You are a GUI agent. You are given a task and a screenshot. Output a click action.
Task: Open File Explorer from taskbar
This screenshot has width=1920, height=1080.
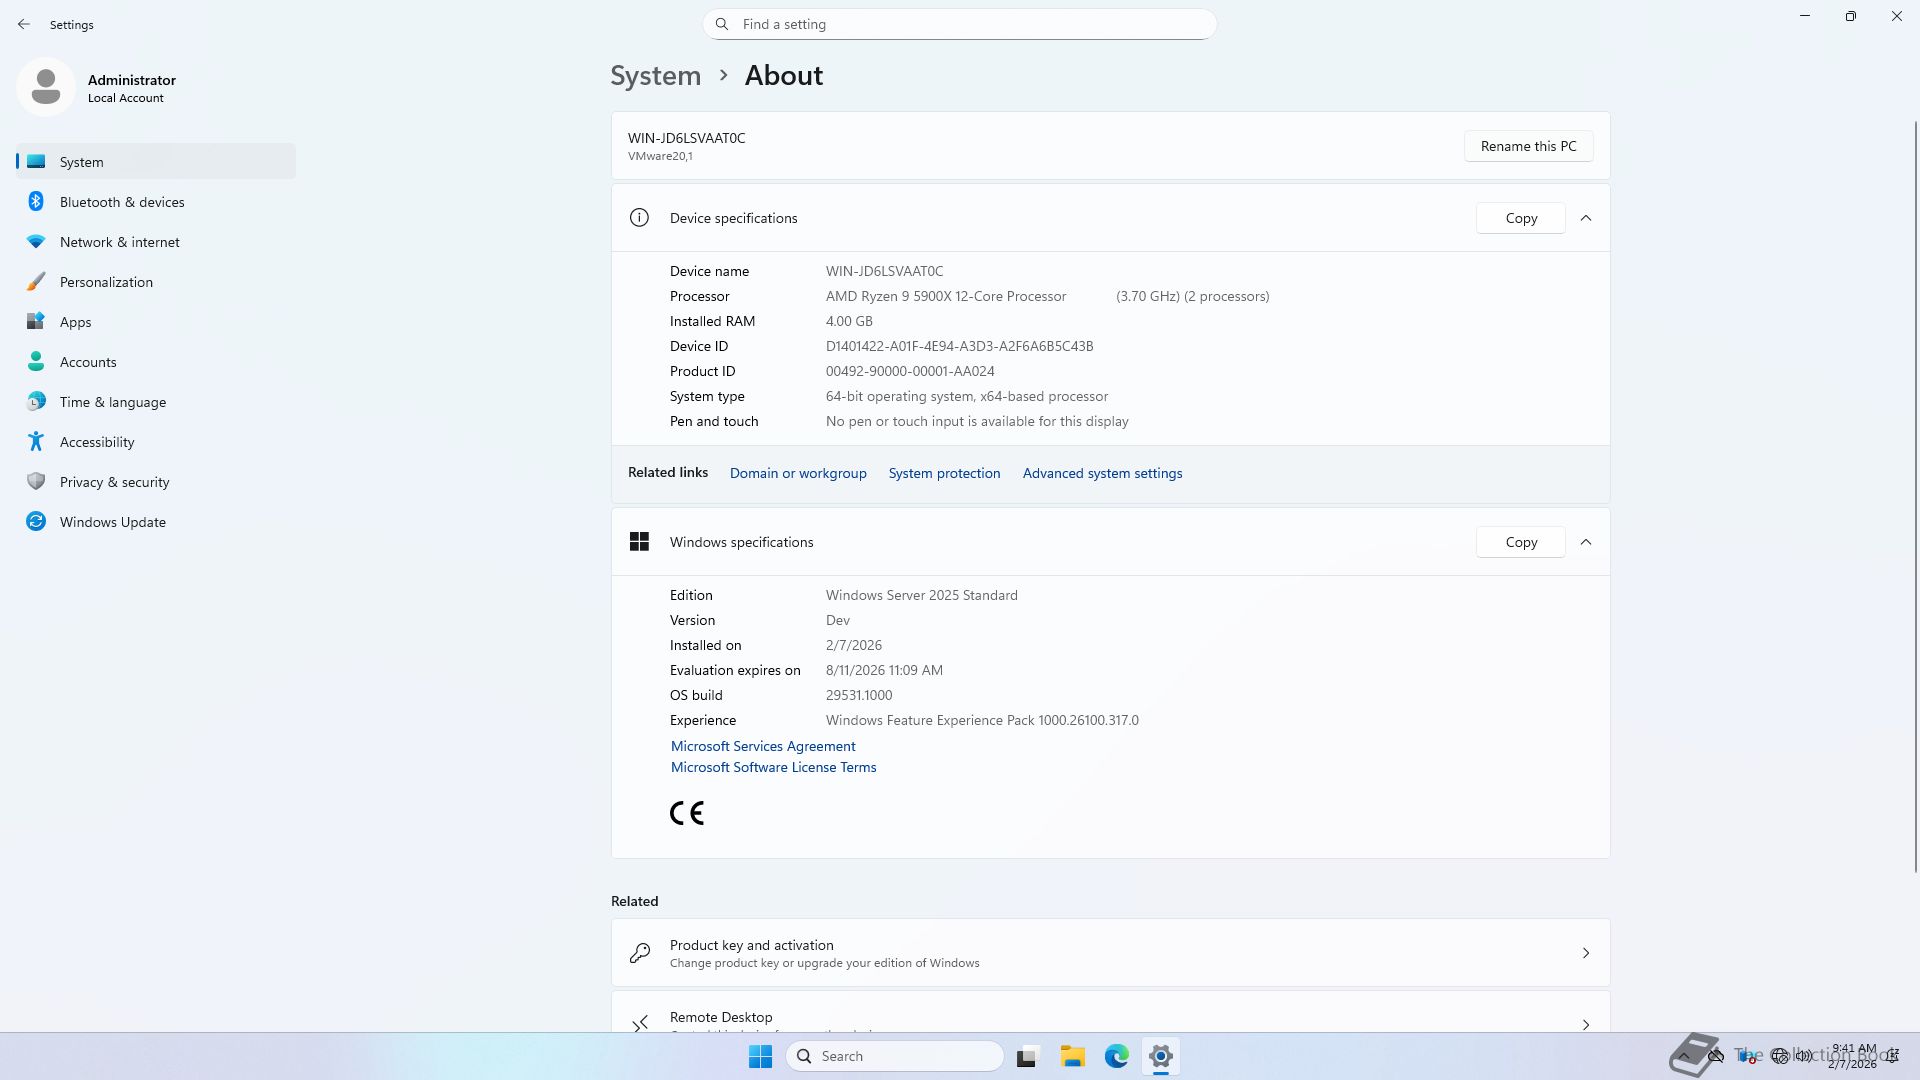coord(1072,1056)
